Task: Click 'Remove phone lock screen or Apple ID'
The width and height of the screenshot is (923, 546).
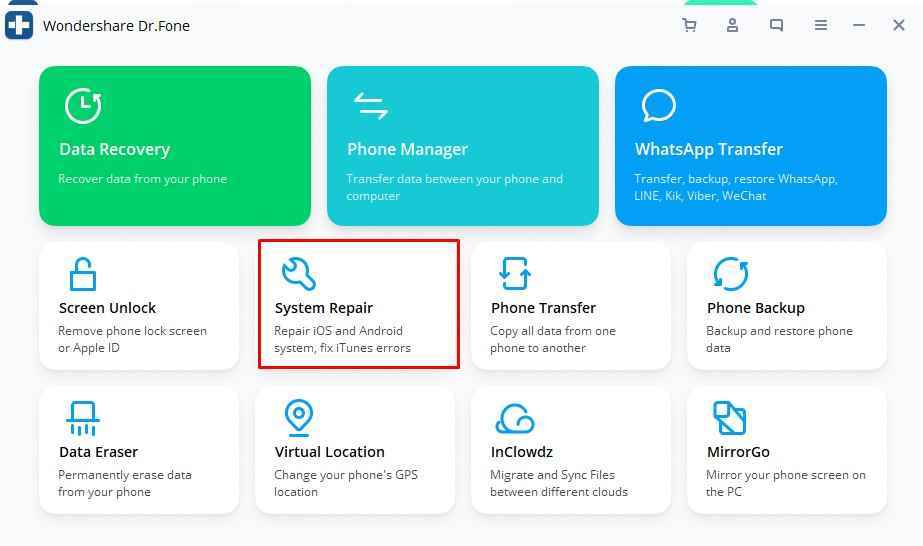Action: (132, 339)
